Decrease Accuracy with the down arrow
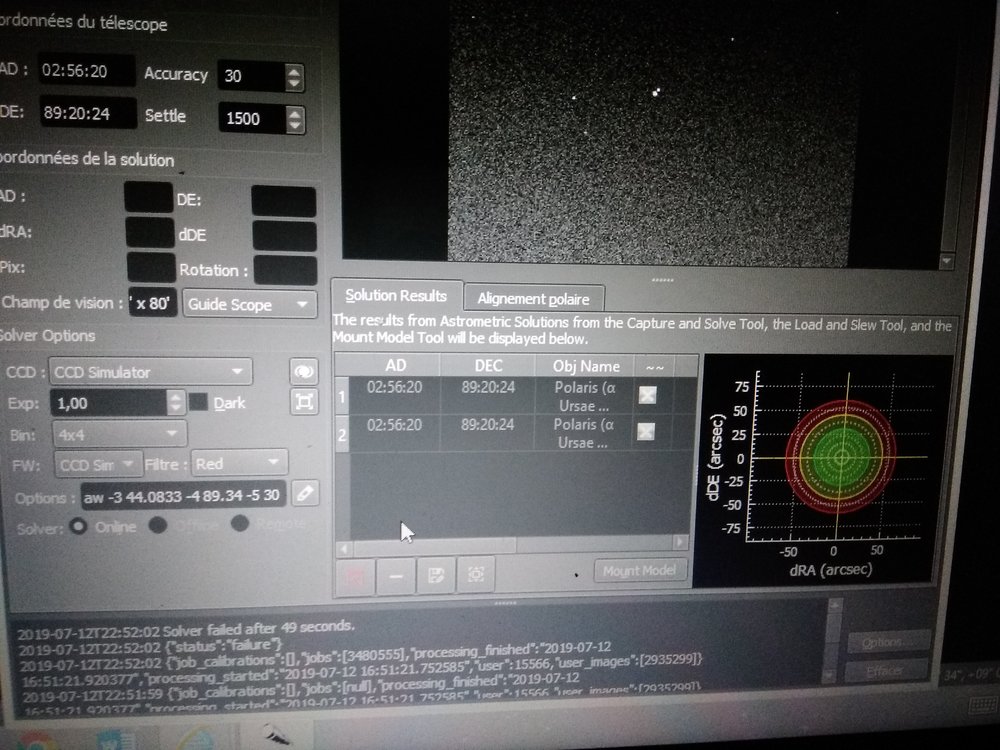1000x750 pixels. click(x=294, y=84)
